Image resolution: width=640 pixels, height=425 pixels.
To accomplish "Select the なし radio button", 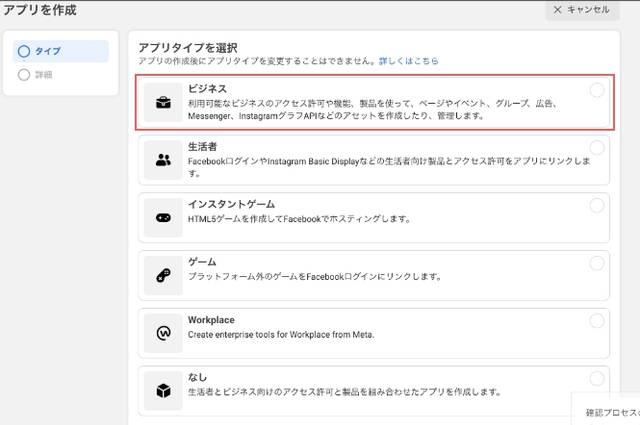I will (x=597, y=378).
